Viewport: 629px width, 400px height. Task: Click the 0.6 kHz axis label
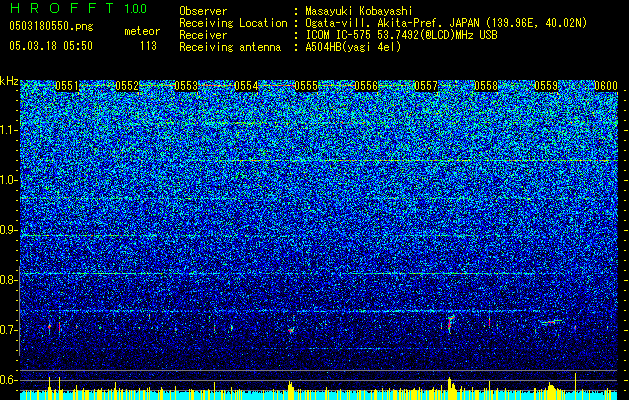pos(8,380)
